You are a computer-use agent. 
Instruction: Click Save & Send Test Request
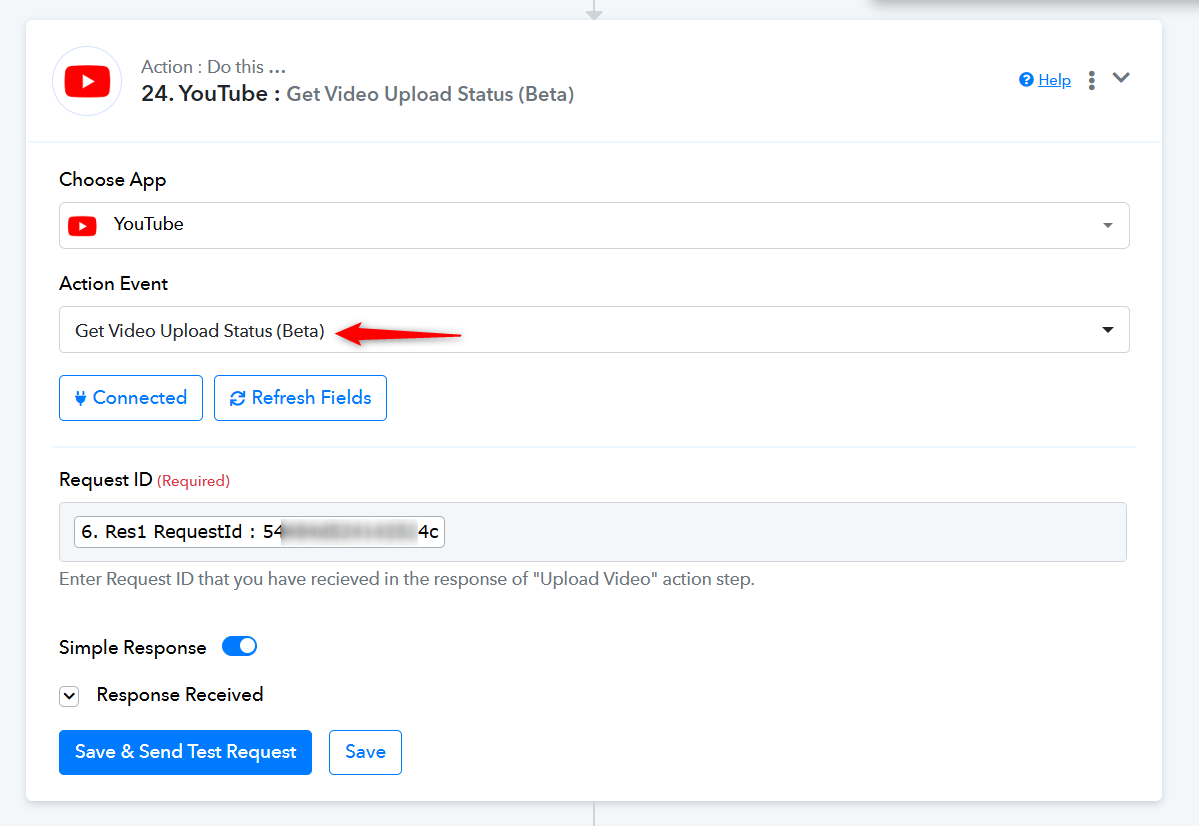pyautogui.click(x=185, y=753)
